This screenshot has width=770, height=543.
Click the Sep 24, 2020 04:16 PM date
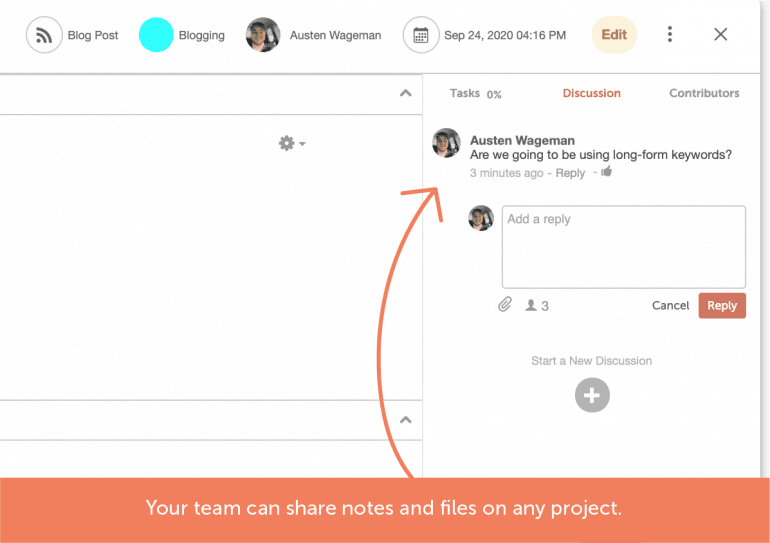505,35
